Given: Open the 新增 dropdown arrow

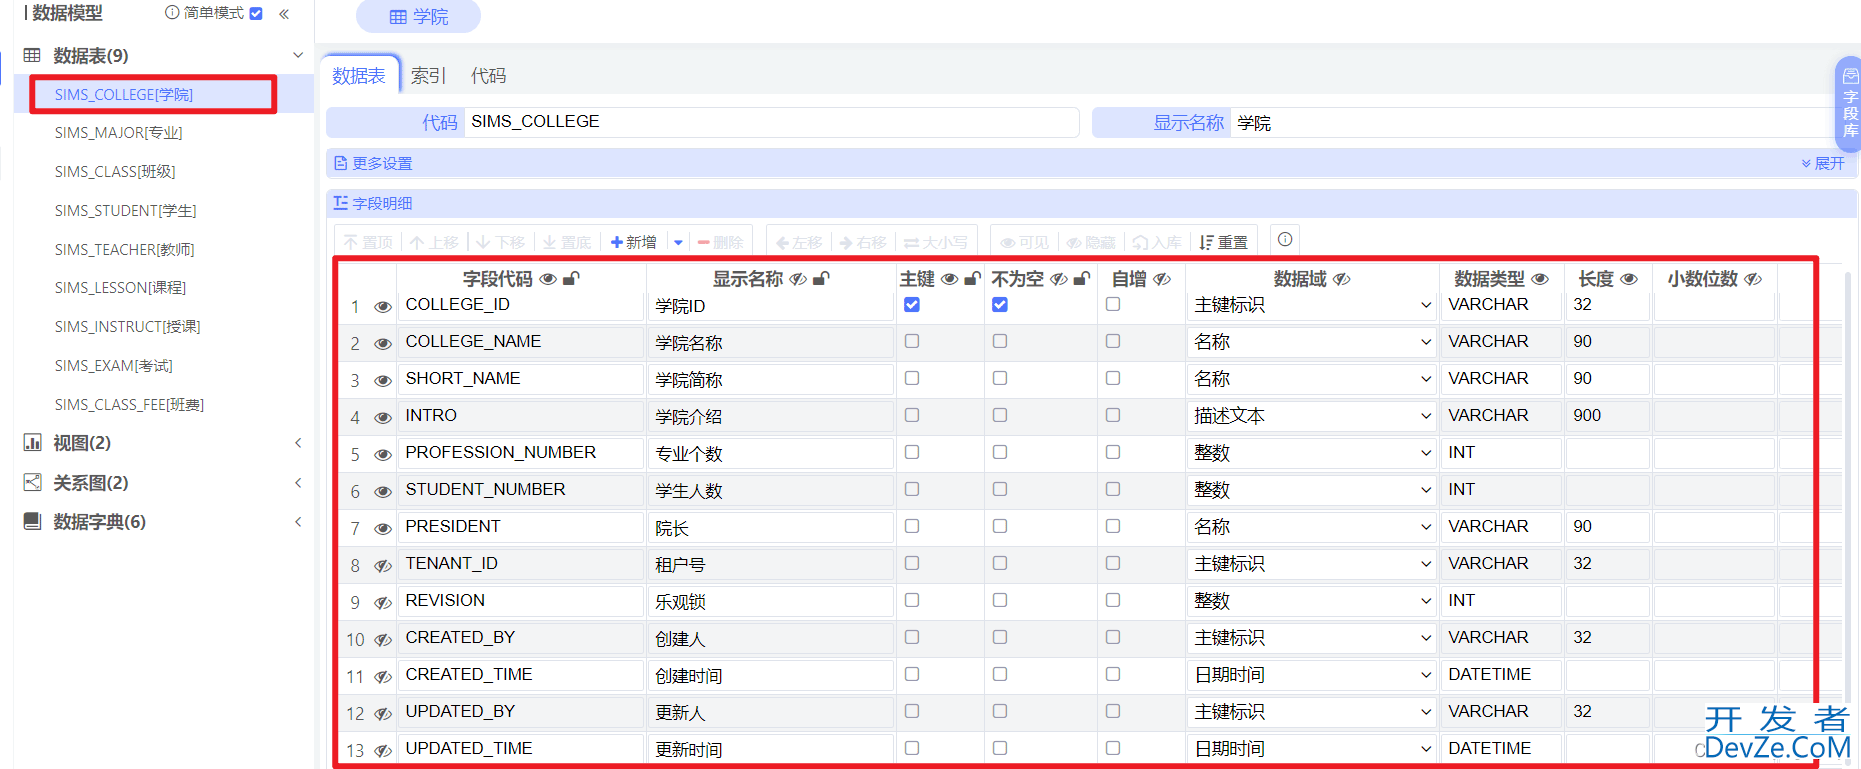Looking at the screenshot, I should [x=678, y=242].
